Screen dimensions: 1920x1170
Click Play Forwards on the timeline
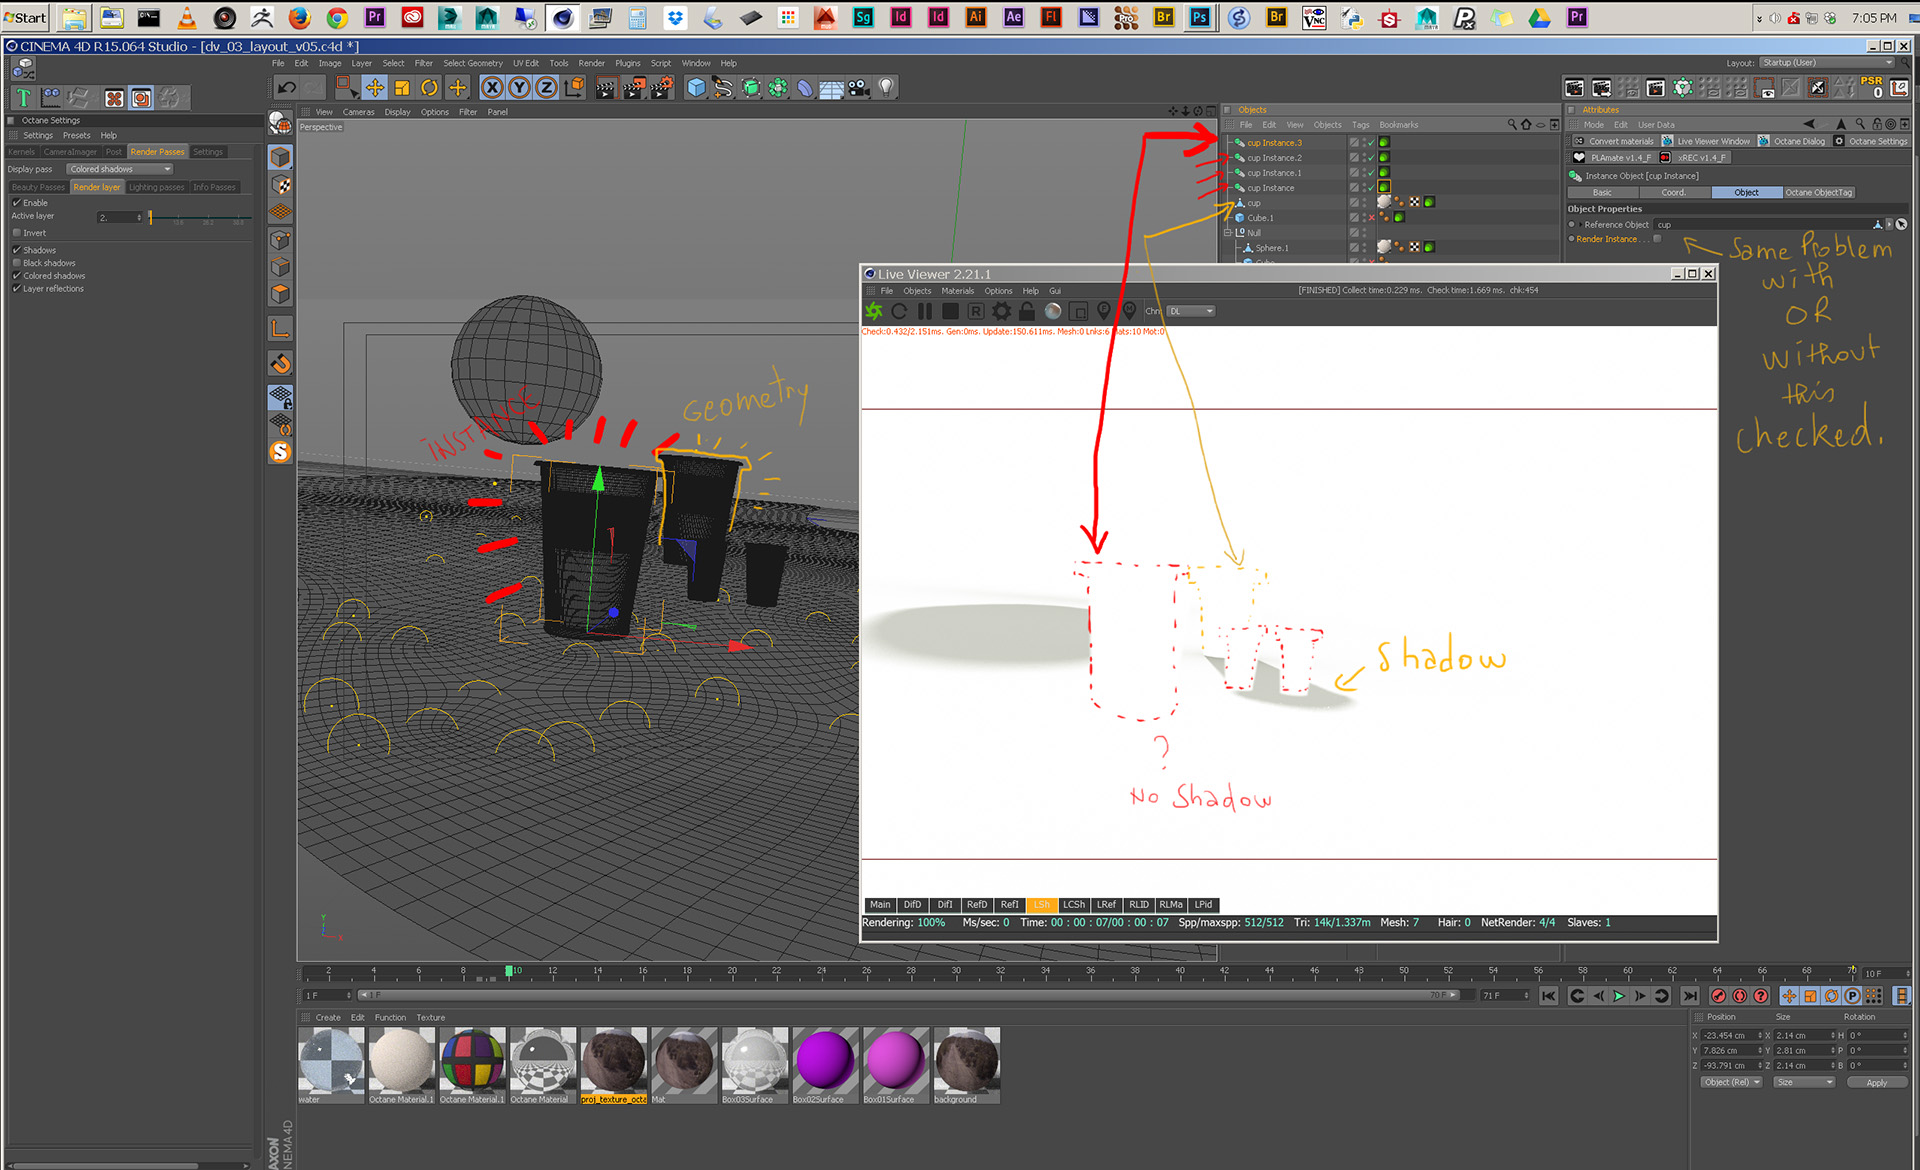1619,996
